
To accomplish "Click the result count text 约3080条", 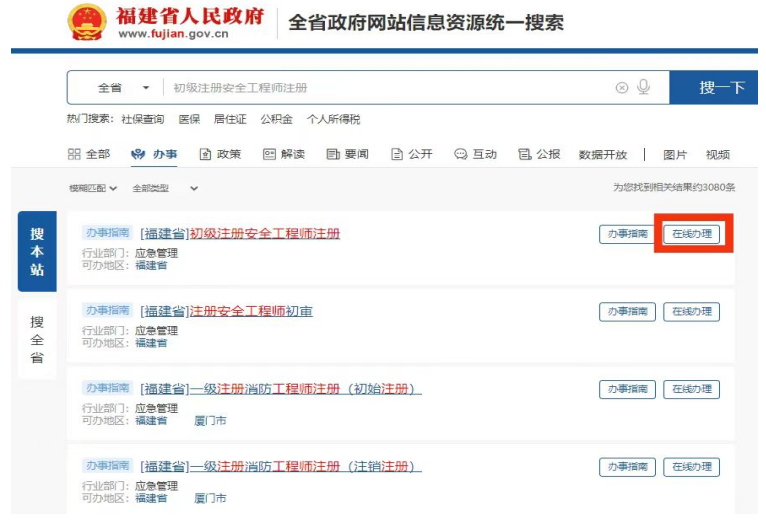I will click(714, 188).
